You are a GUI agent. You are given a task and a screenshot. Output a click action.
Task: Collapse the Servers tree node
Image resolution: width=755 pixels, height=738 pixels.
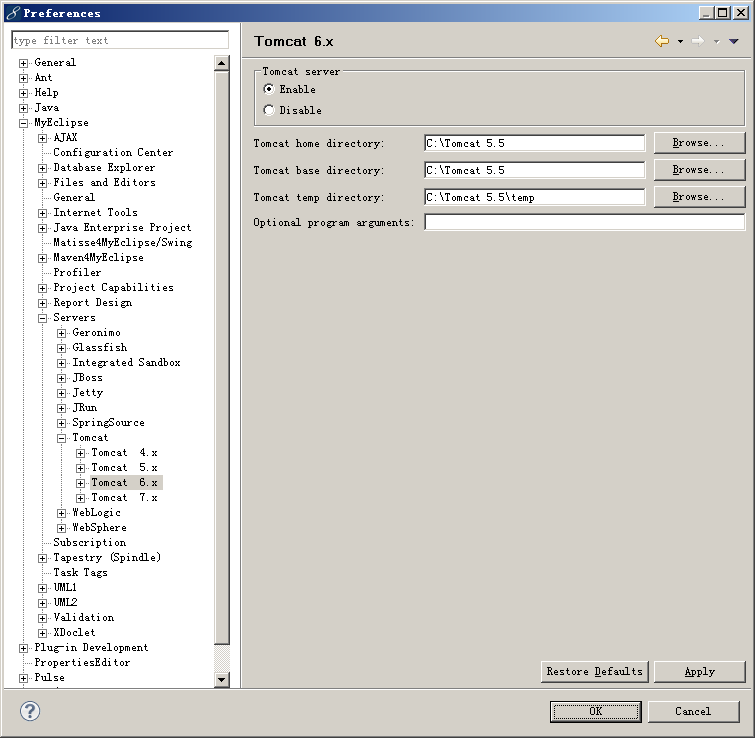[x=42, y=318]
